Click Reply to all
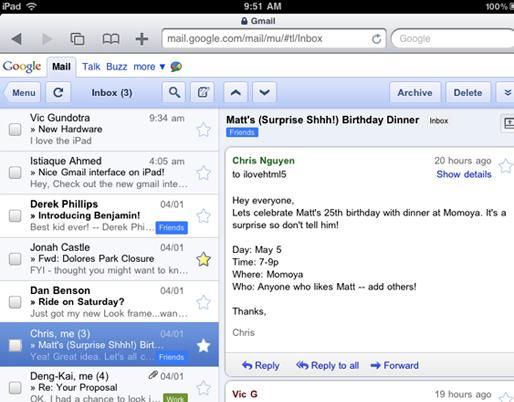Screen dimensions: 514x402 pyautogui.click(x=327, y=365)
